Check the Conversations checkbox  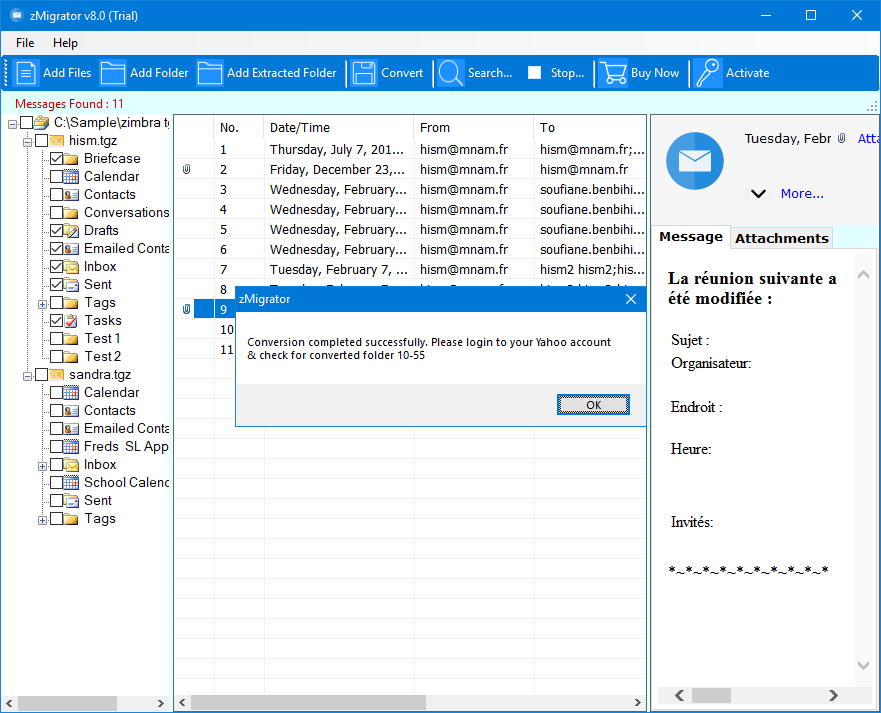tap(56, 213)
